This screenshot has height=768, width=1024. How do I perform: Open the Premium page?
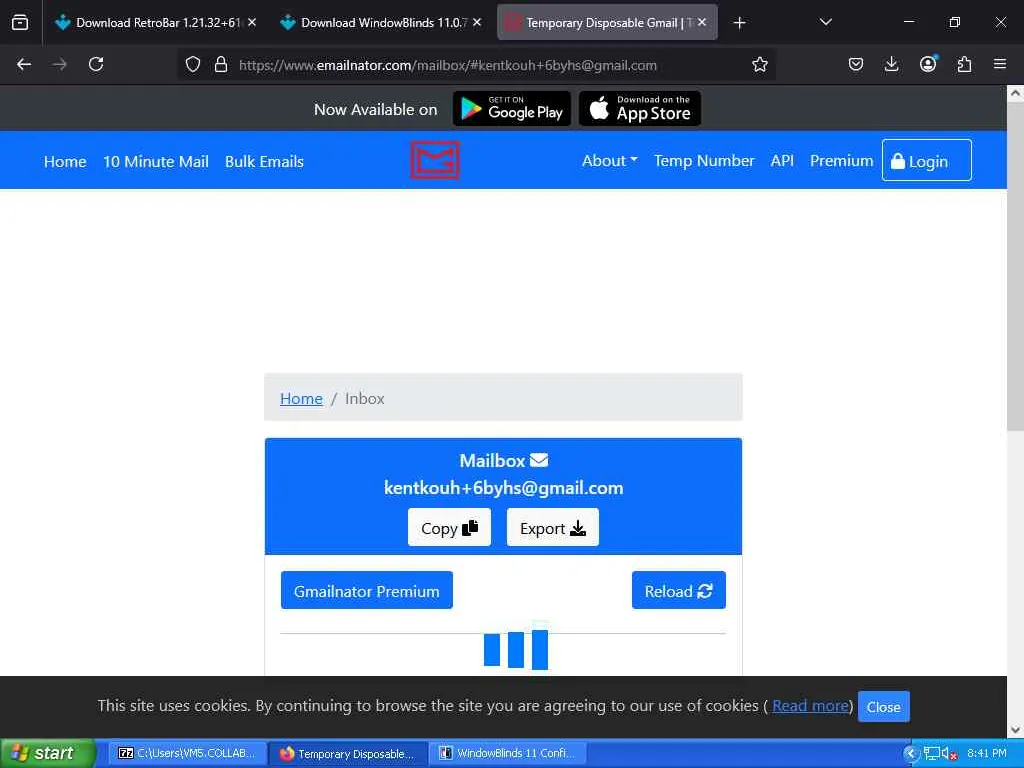(841, 161)
